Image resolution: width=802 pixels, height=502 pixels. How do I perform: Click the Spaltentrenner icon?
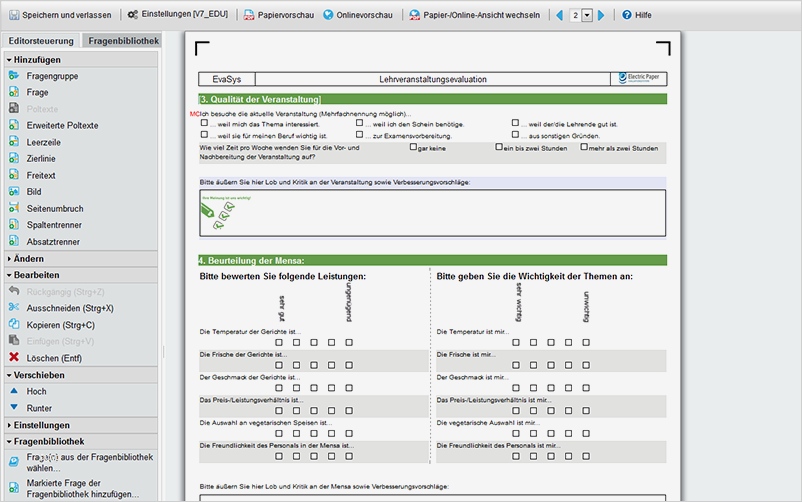coord(14,225)
